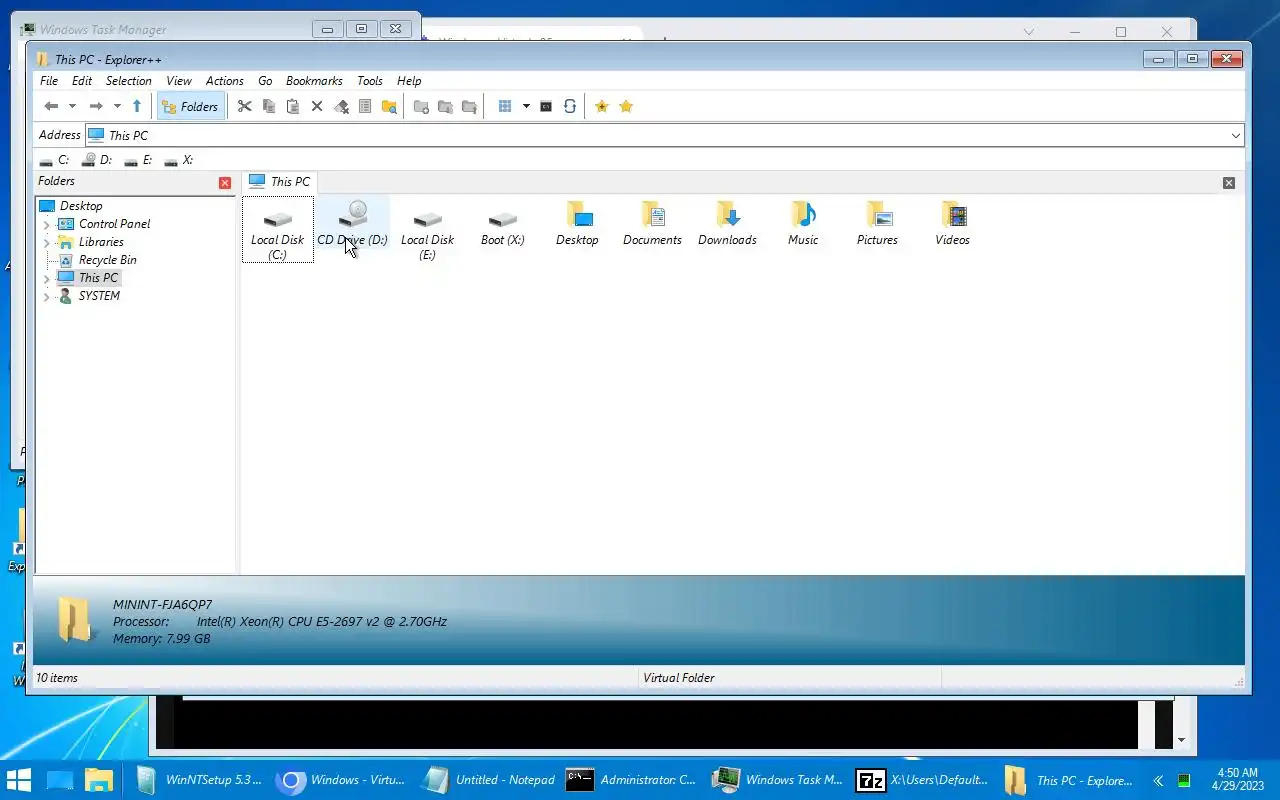1280x800 pixels.
Task: Open the Tools menu
Action: coord(370,81)
